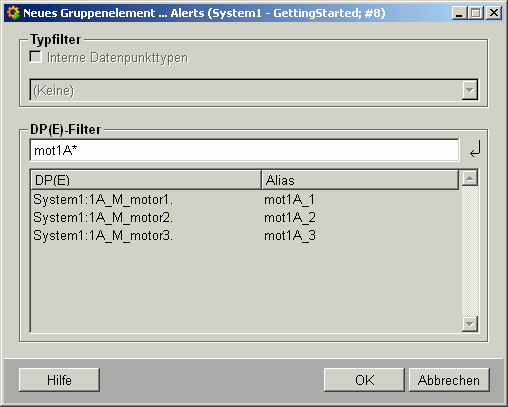Open the (Keine) type filter dropdown
Screen dimensions: 508x407
254,90
